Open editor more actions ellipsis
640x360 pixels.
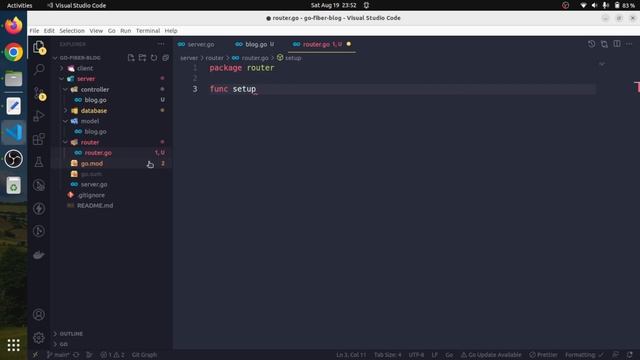[629, 44]
